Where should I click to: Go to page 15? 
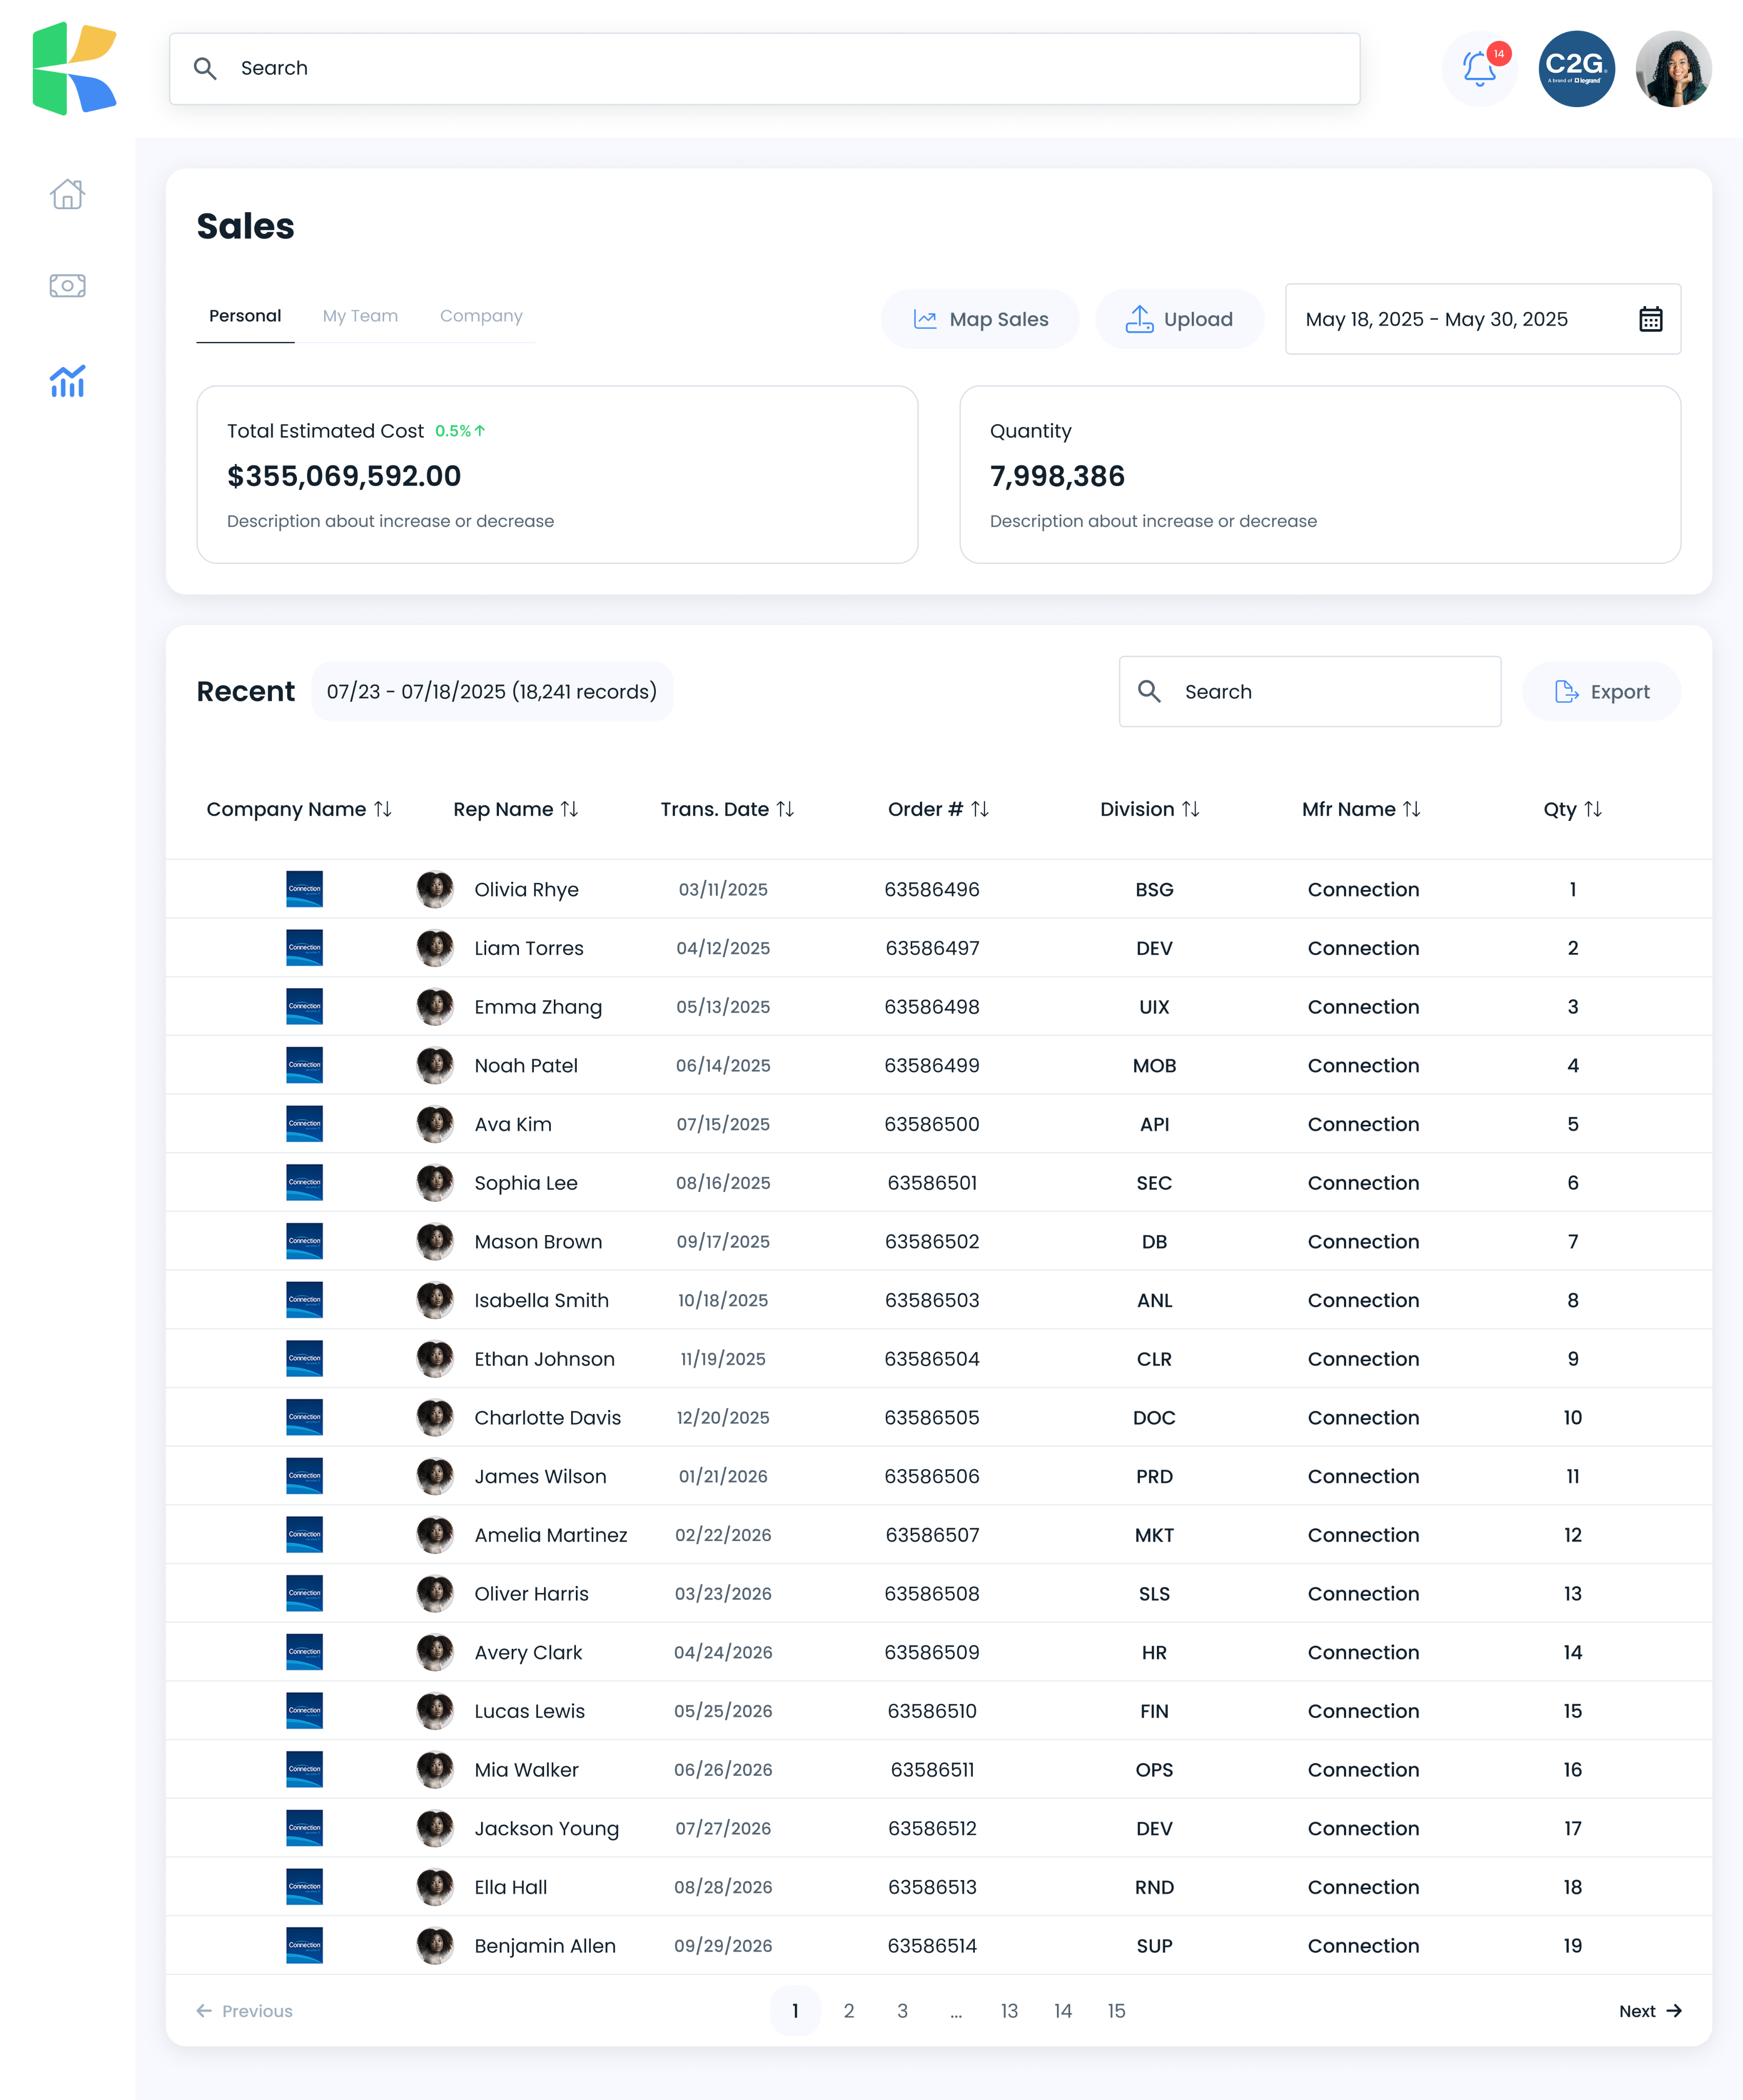click(x=1116, y=2010)
